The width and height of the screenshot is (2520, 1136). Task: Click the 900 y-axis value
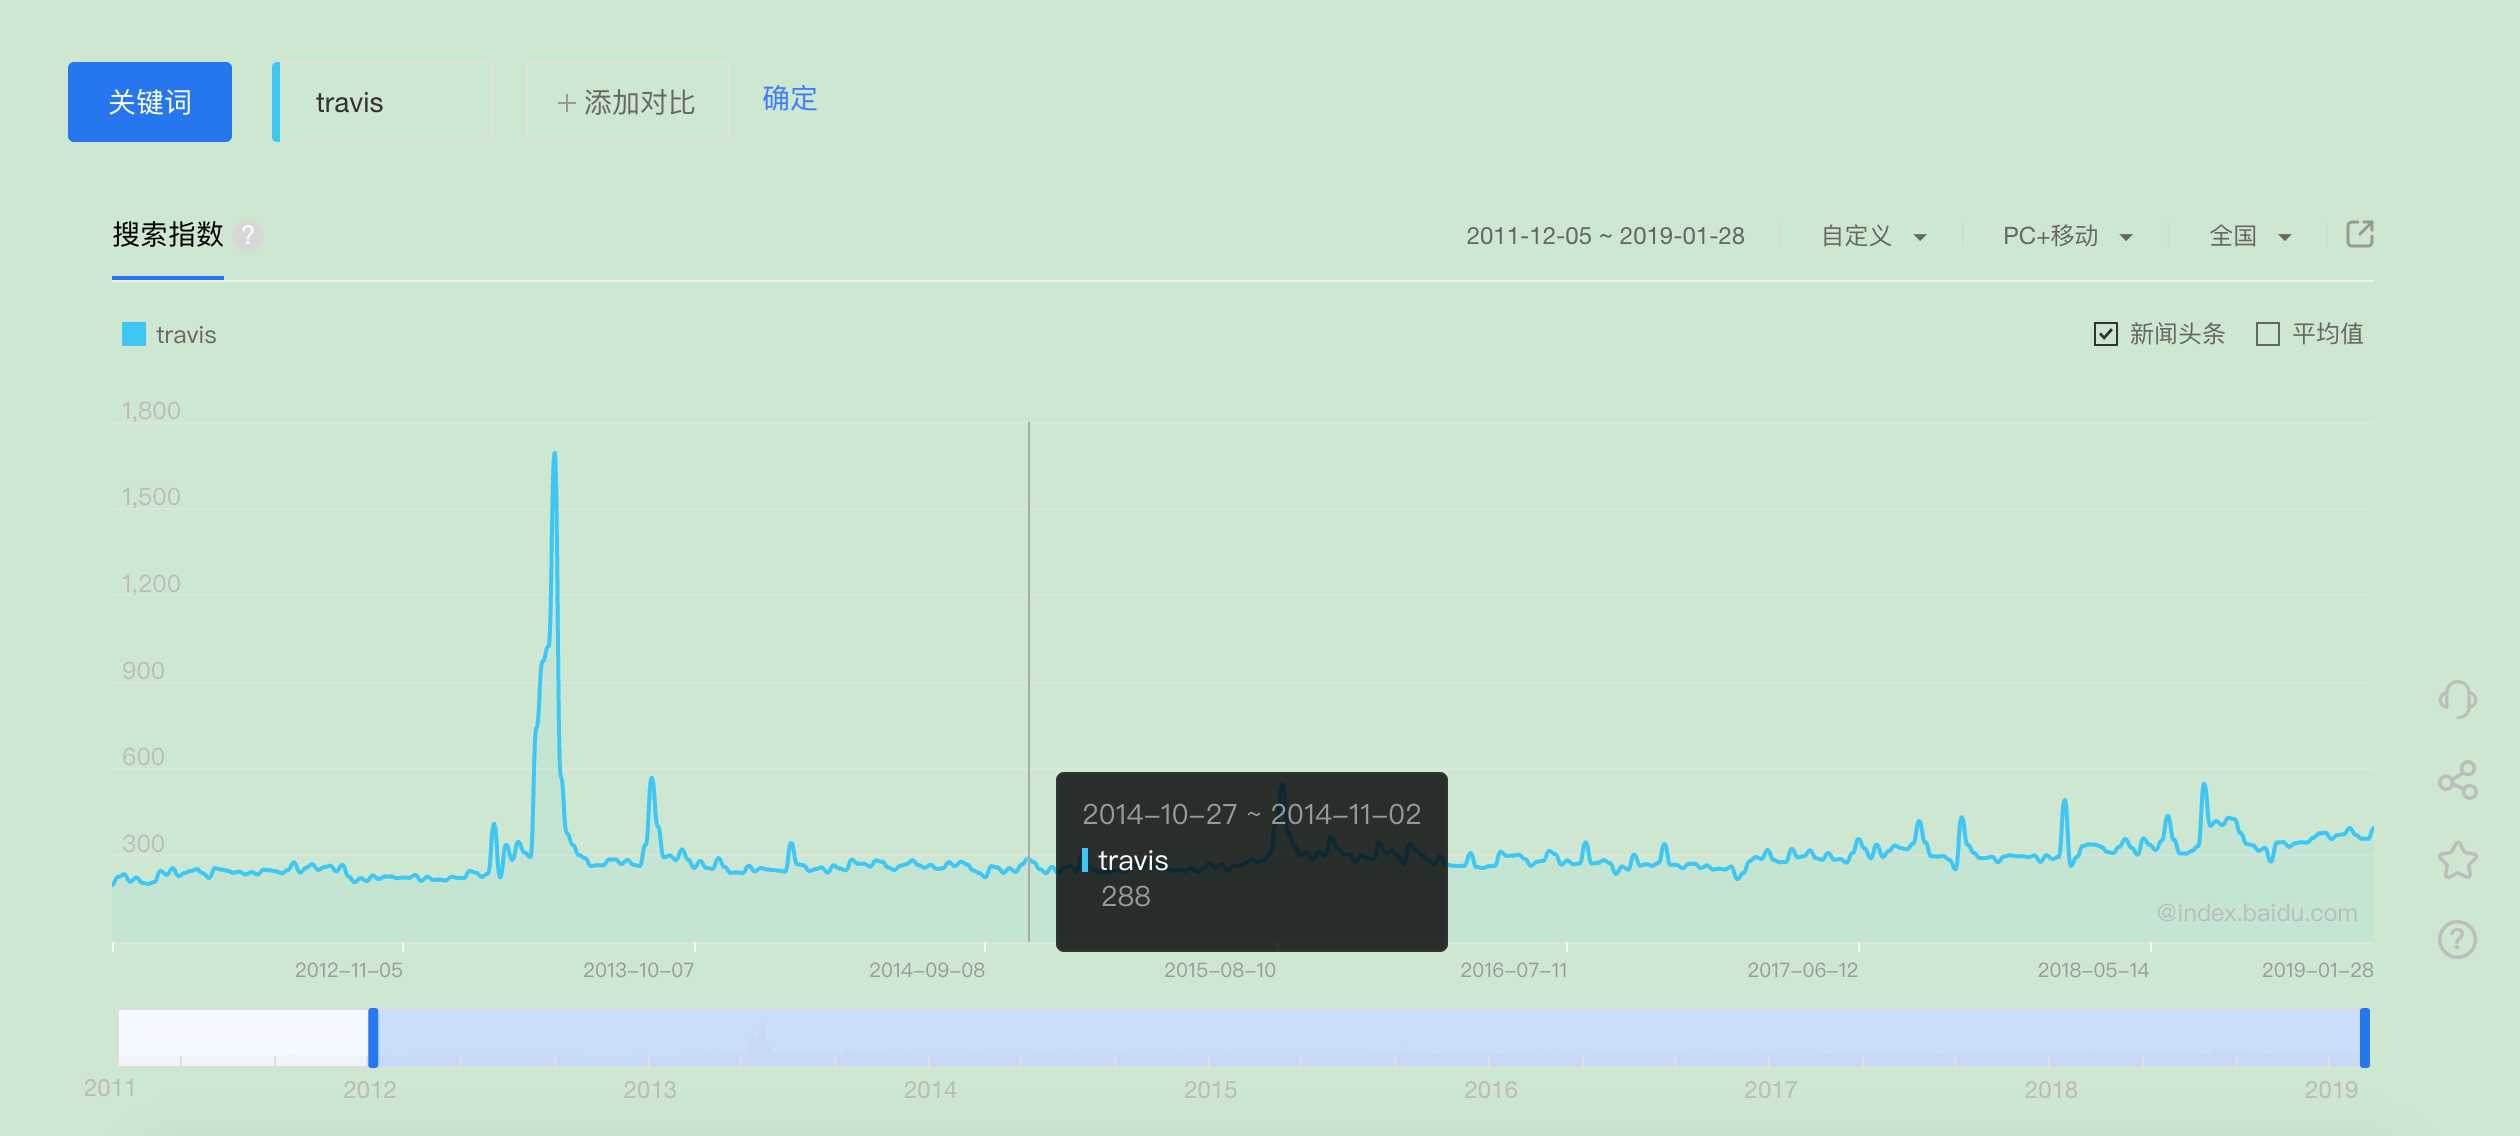(x=143, y=671)
